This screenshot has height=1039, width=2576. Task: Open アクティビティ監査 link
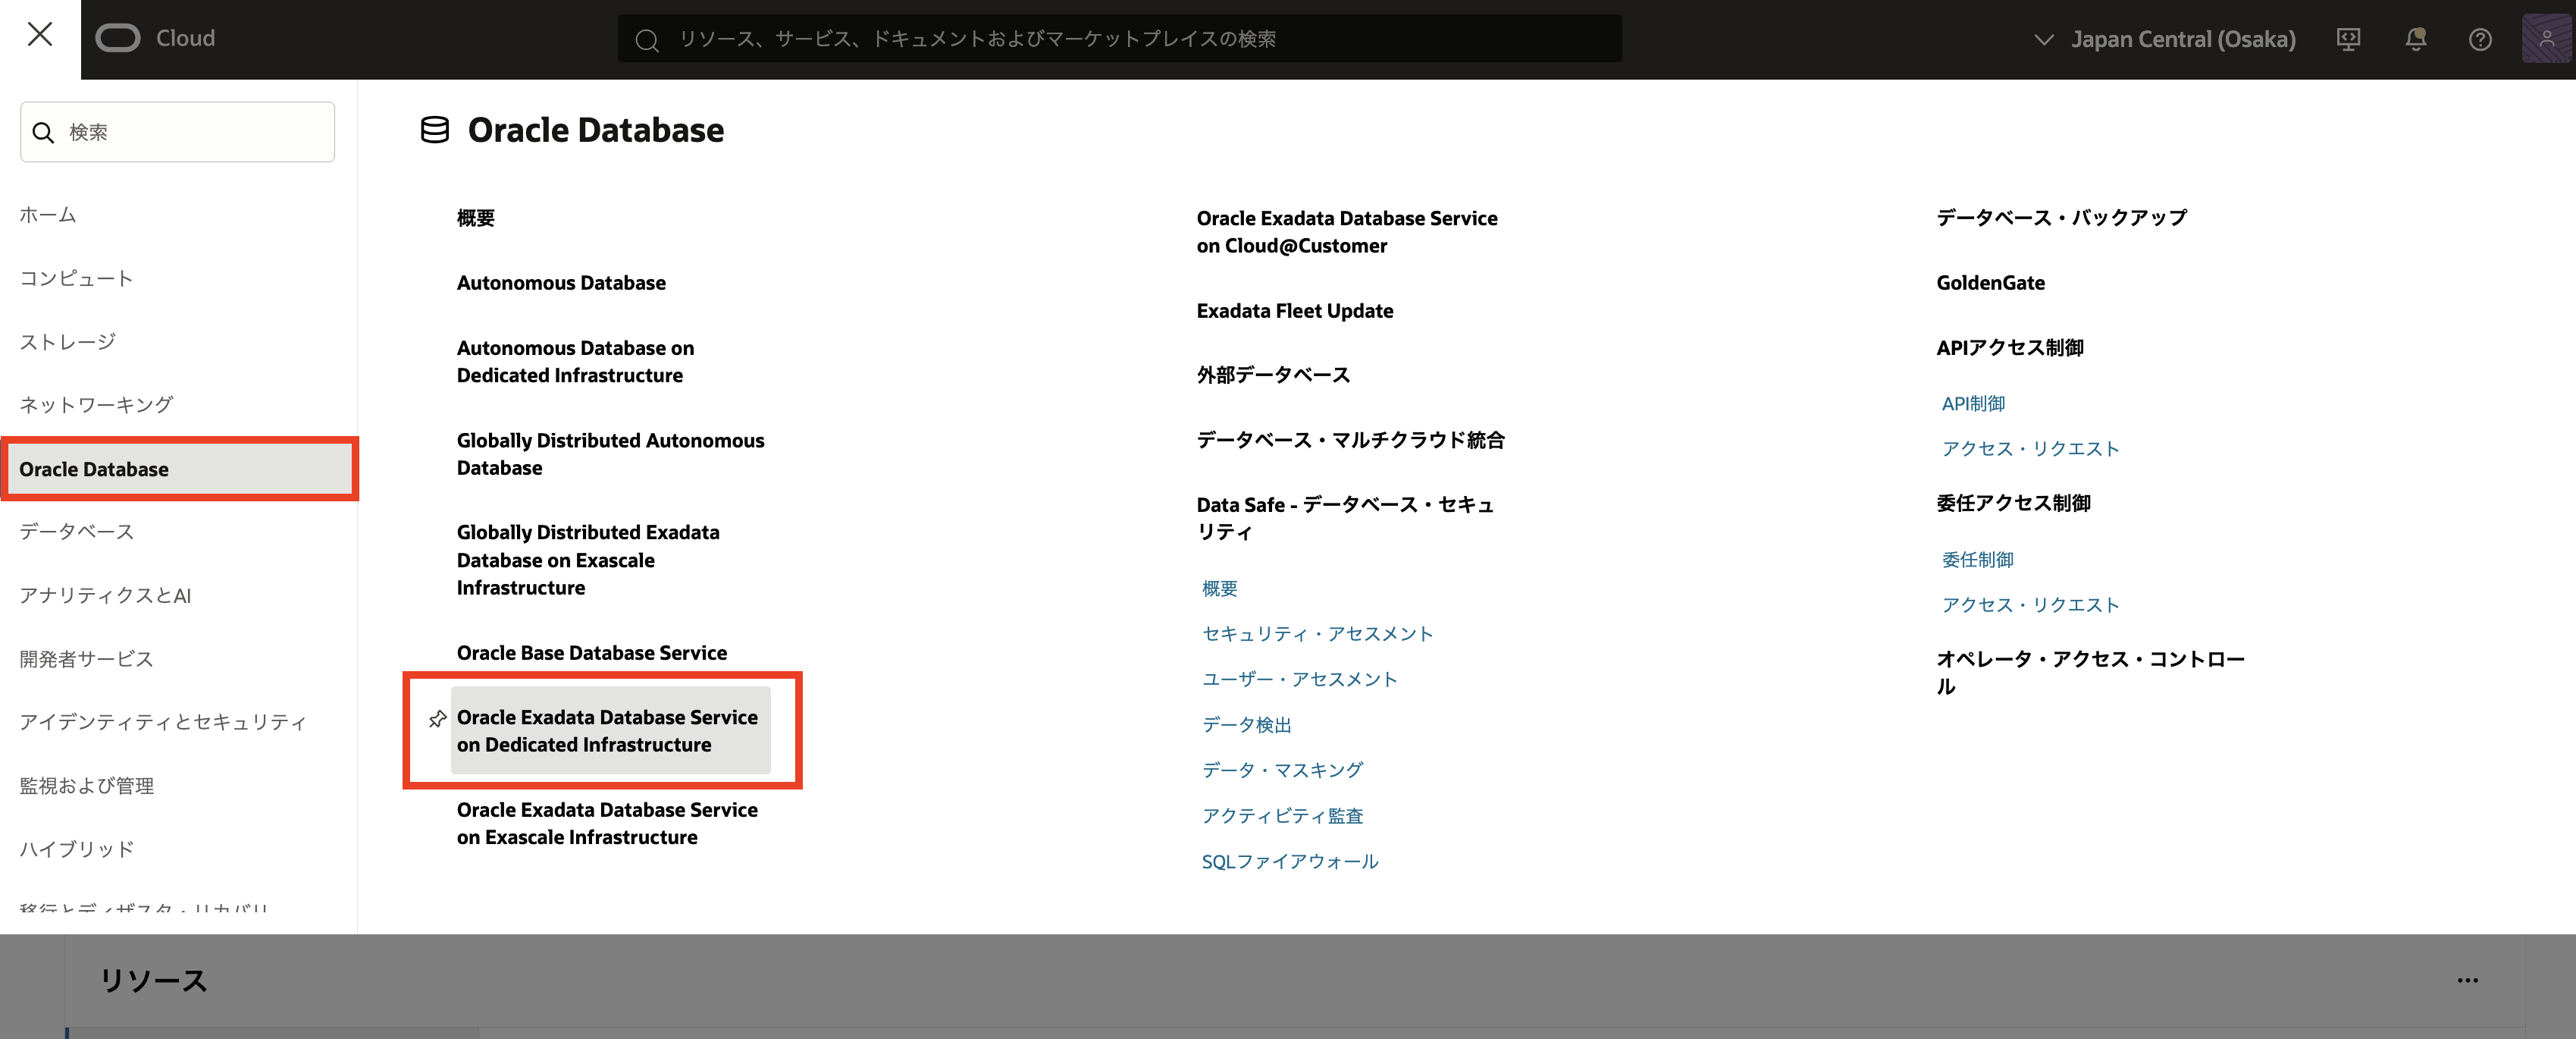(x=1282, y=816)
